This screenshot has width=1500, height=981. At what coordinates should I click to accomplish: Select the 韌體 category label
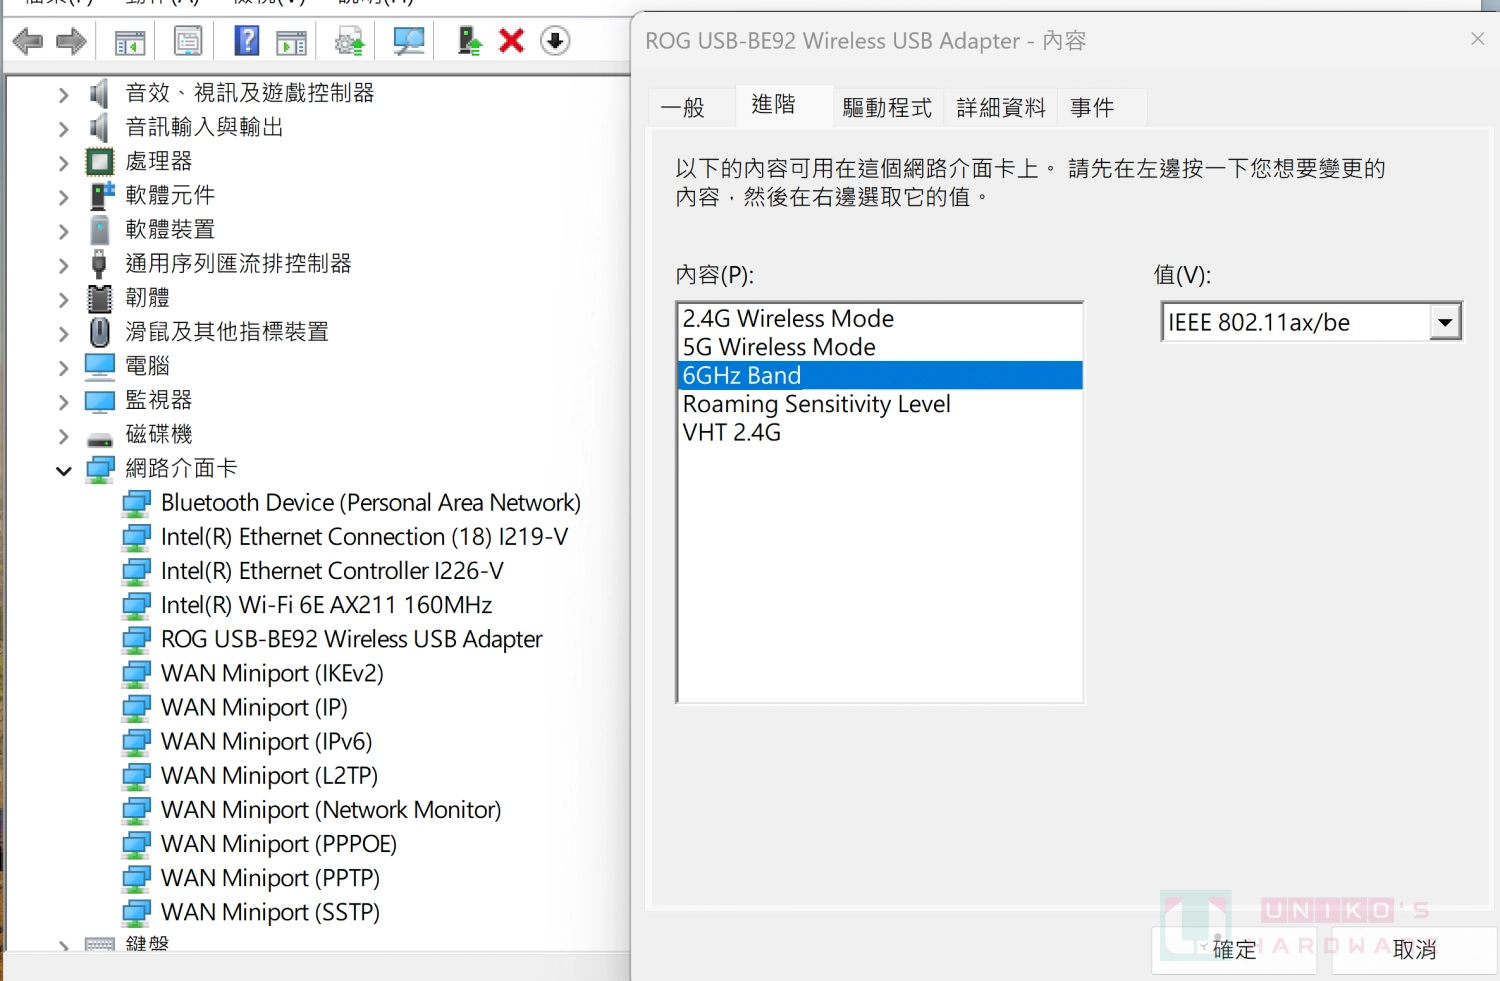148,298
